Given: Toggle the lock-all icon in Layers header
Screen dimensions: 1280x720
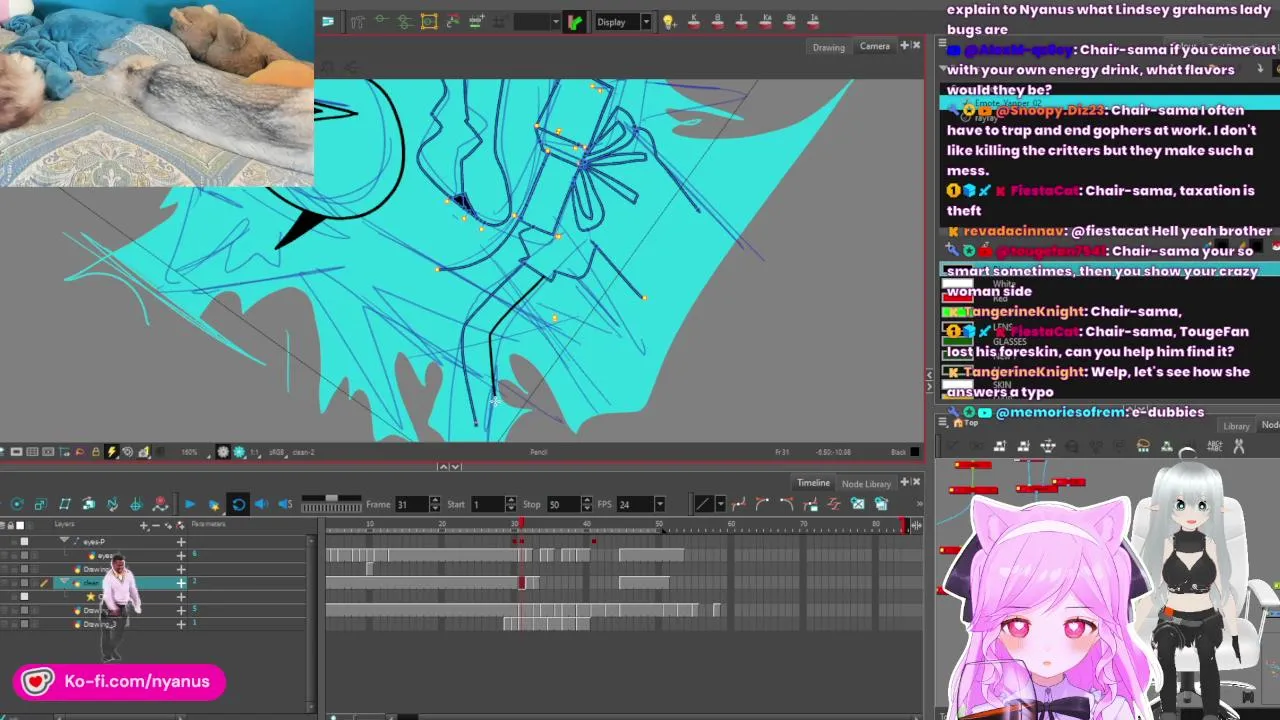Looking at the screenshot, I should click(10, 526).
